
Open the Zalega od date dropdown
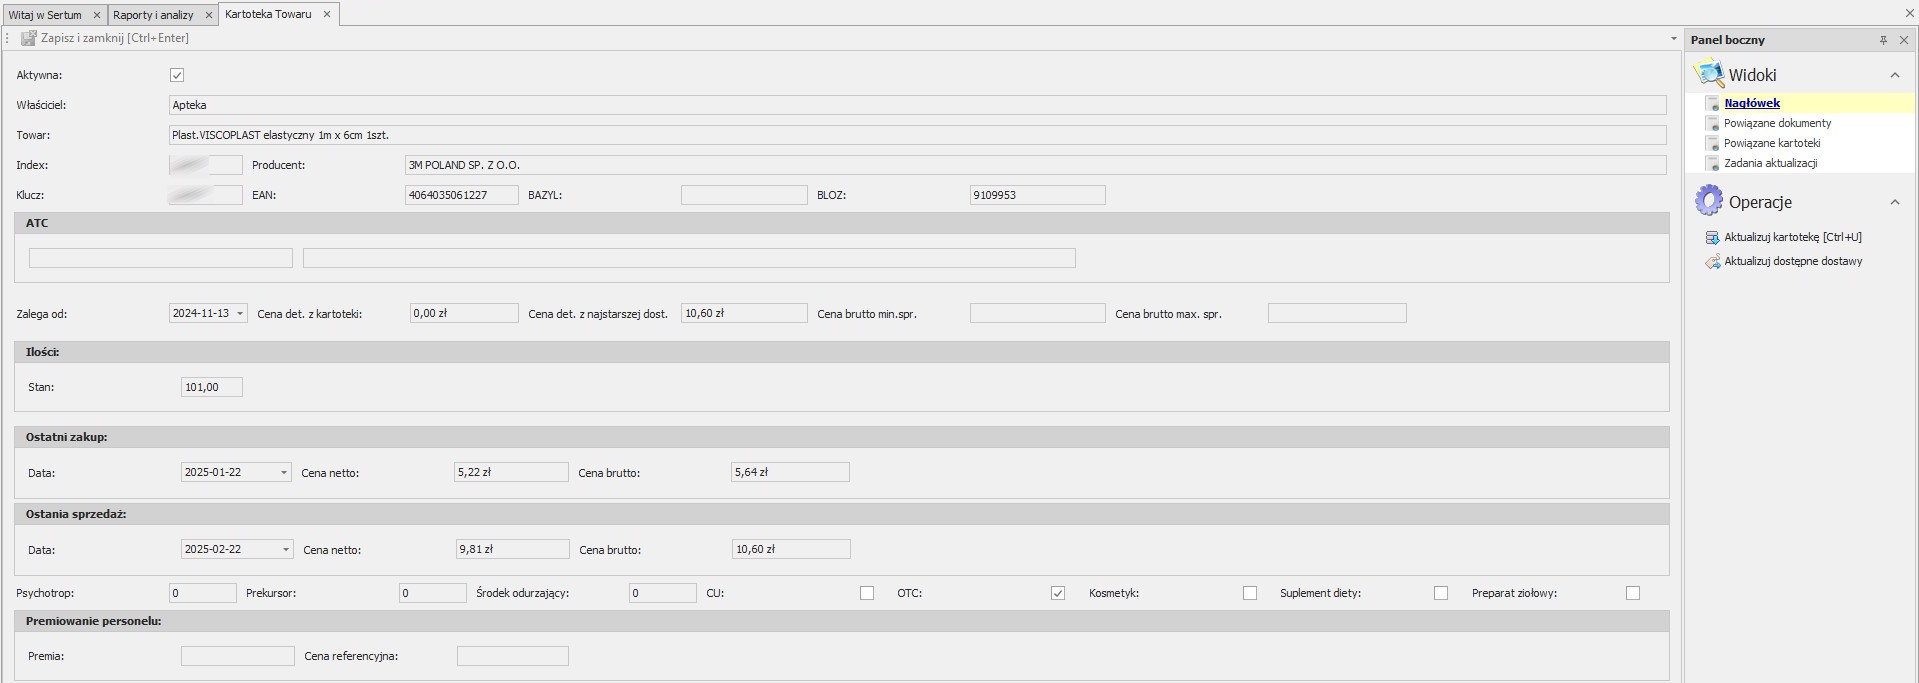pyautogui.click(x=240, y=314)
